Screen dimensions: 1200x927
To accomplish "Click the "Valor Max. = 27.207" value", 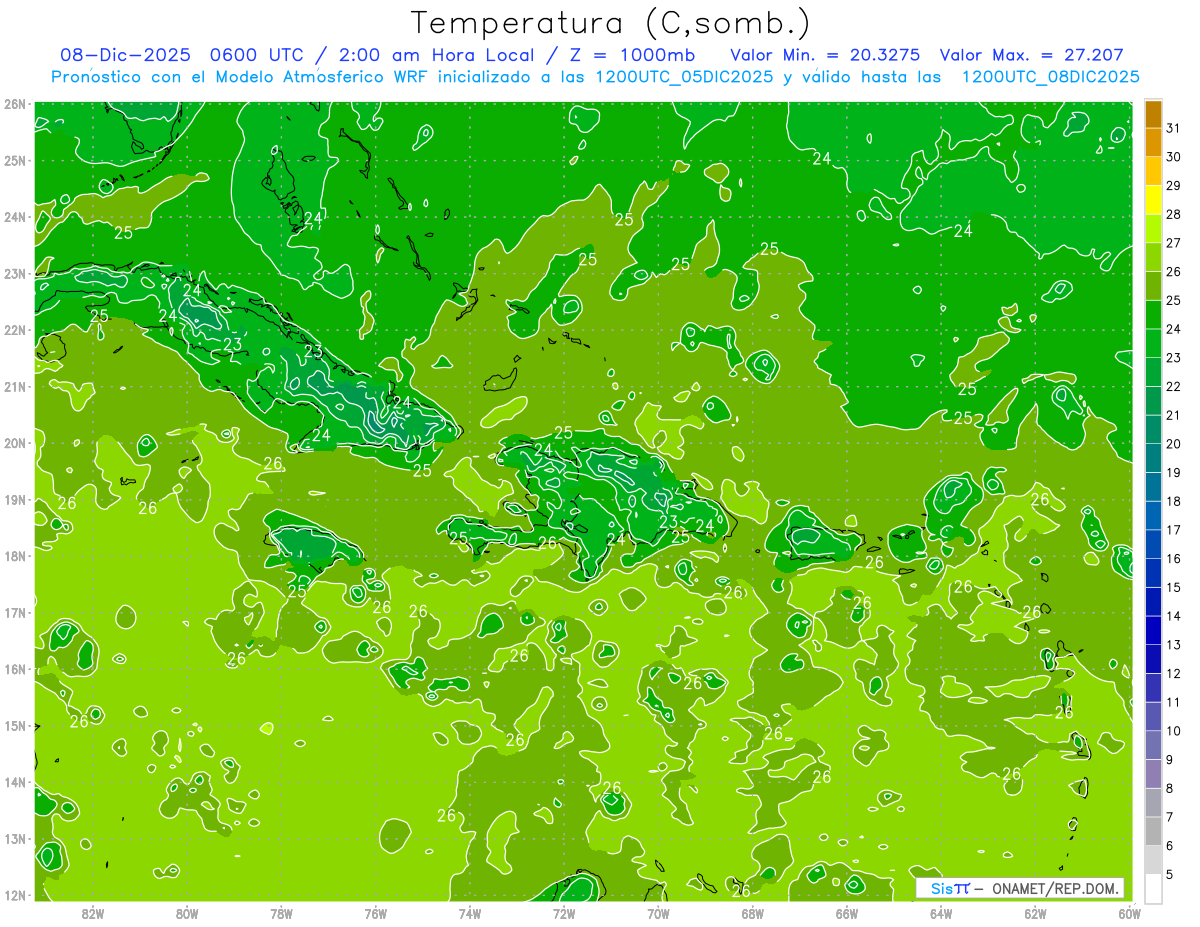I will [1032, 55].
